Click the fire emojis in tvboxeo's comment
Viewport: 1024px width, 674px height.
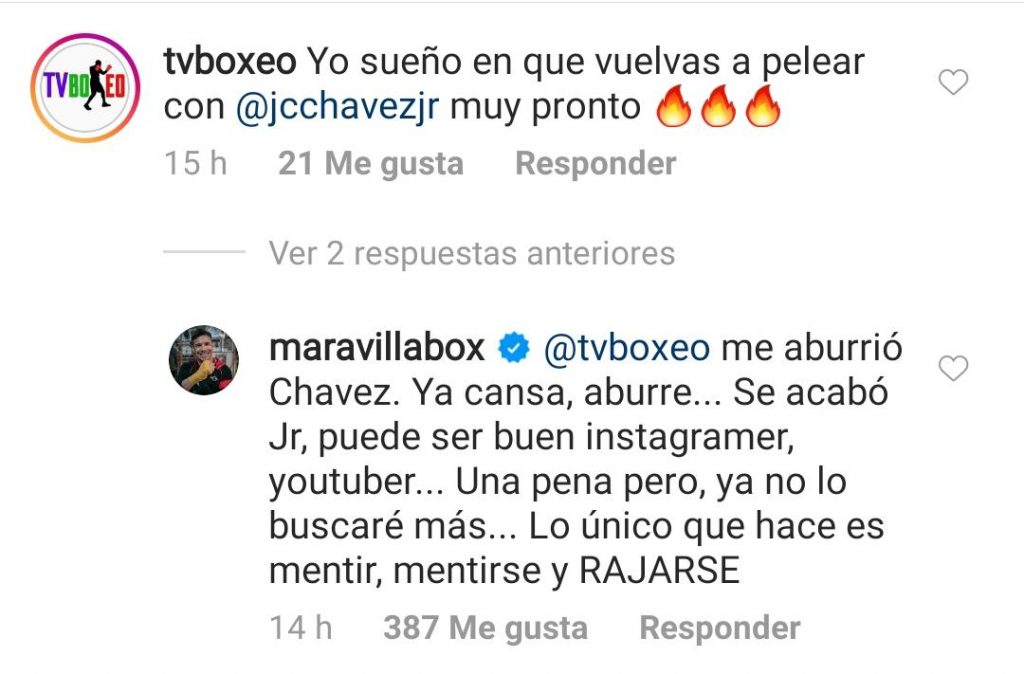point(718,106)
